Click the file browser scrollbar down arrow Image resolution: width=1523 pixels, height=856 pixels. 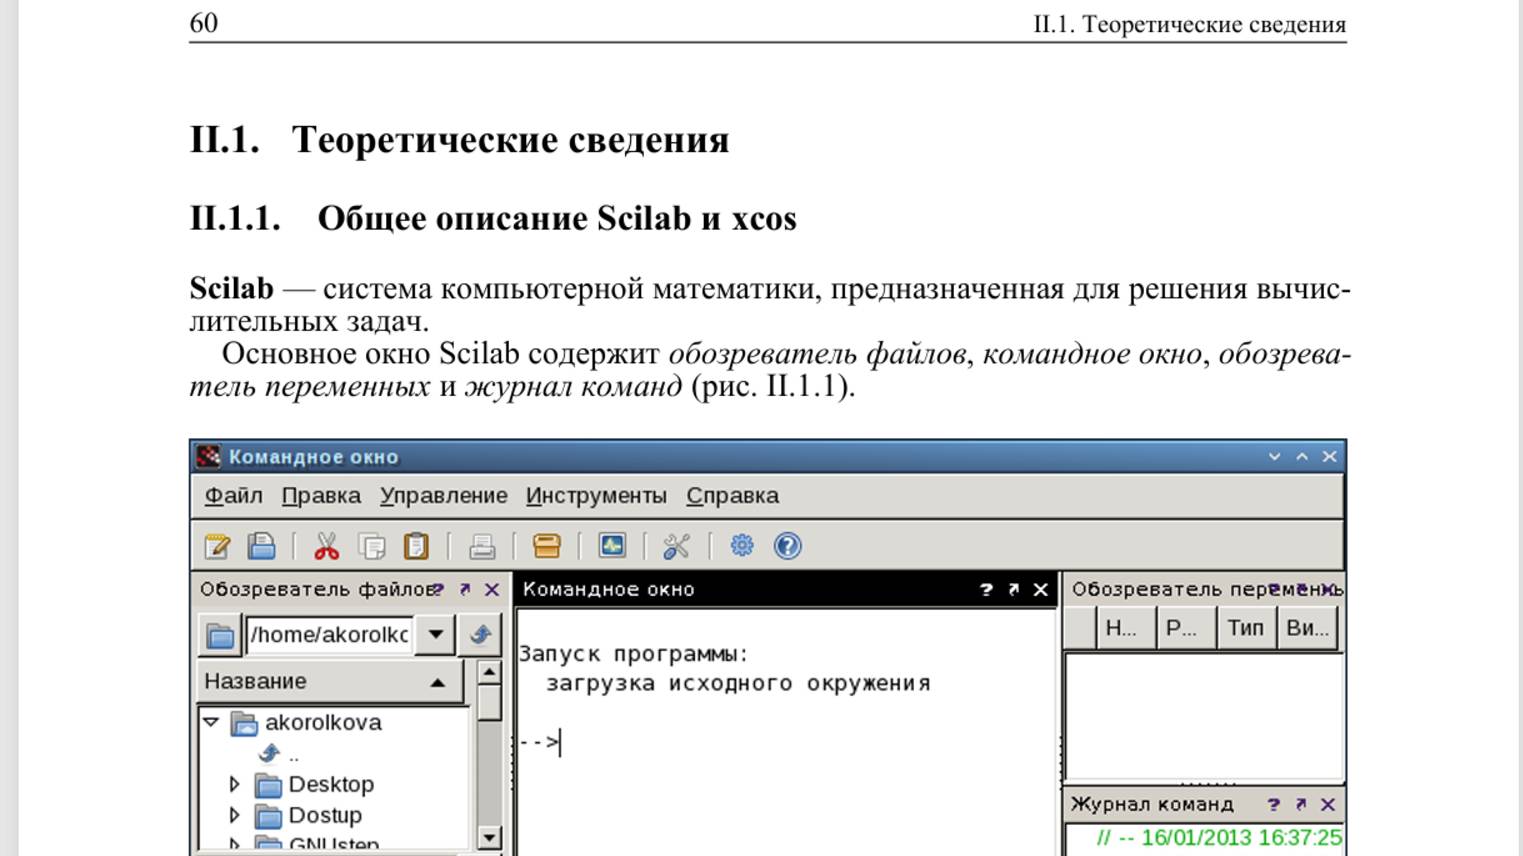pos(489,838)
